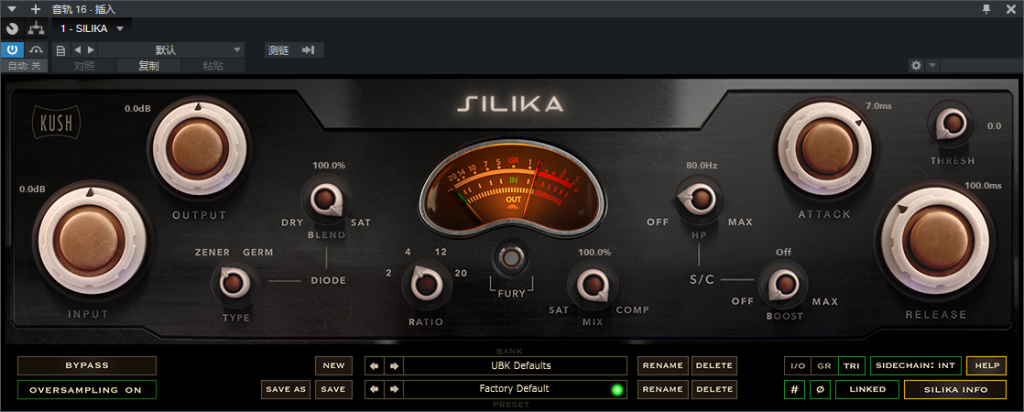Image resolution: width=1024 pixels, height=412 pixels.
Task: Click the HELP button
Action: [x=987, y=366]
